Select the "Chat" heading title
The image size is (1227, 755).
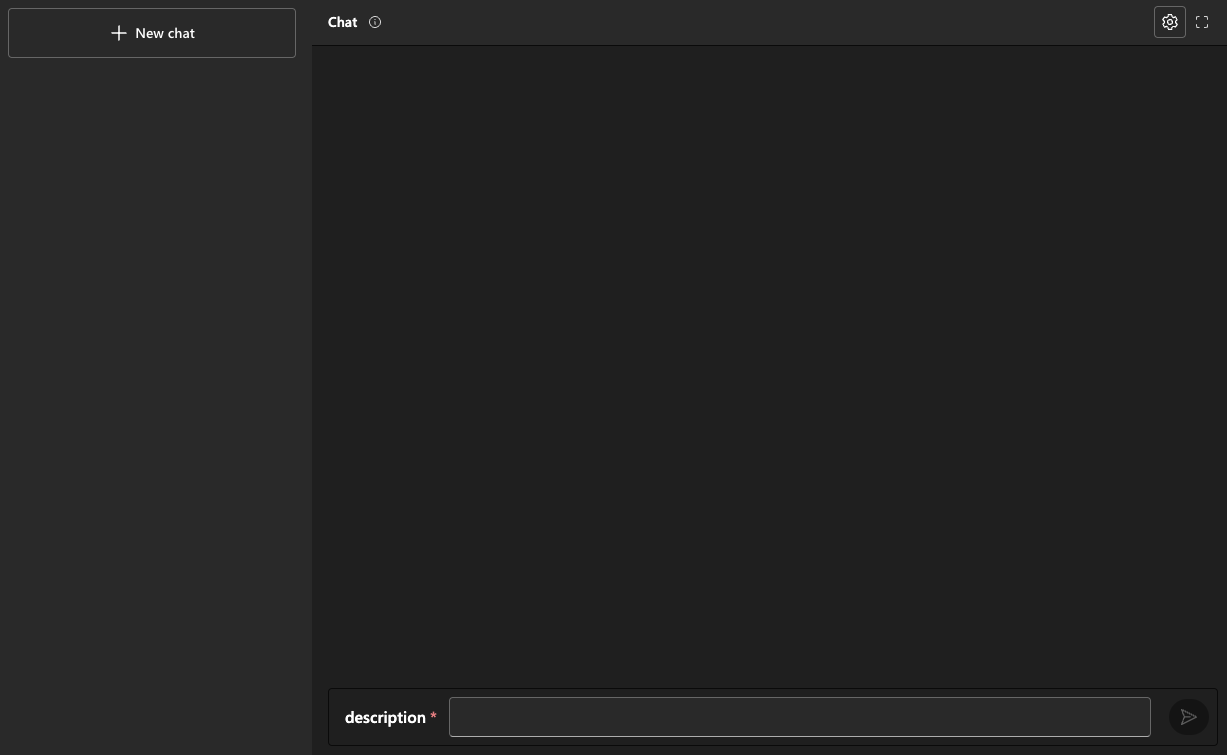342,22
